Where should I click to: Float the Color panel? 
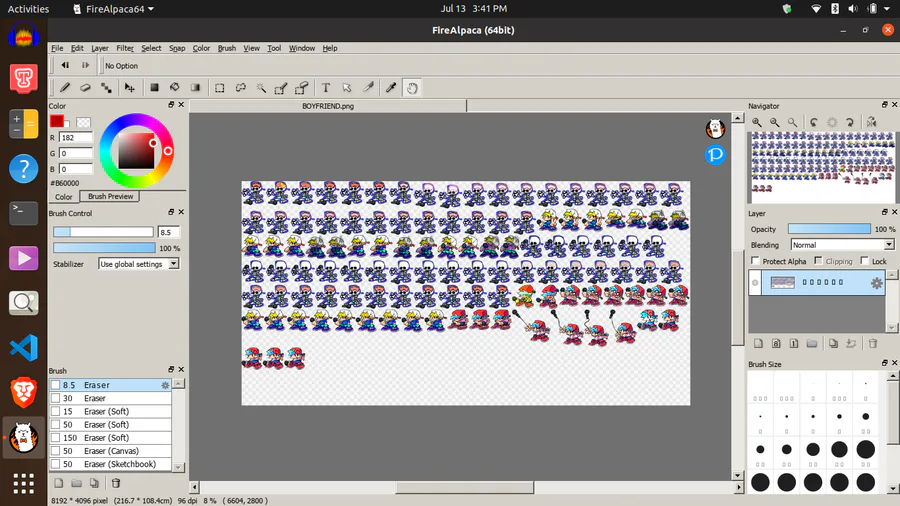click(171, 105)
